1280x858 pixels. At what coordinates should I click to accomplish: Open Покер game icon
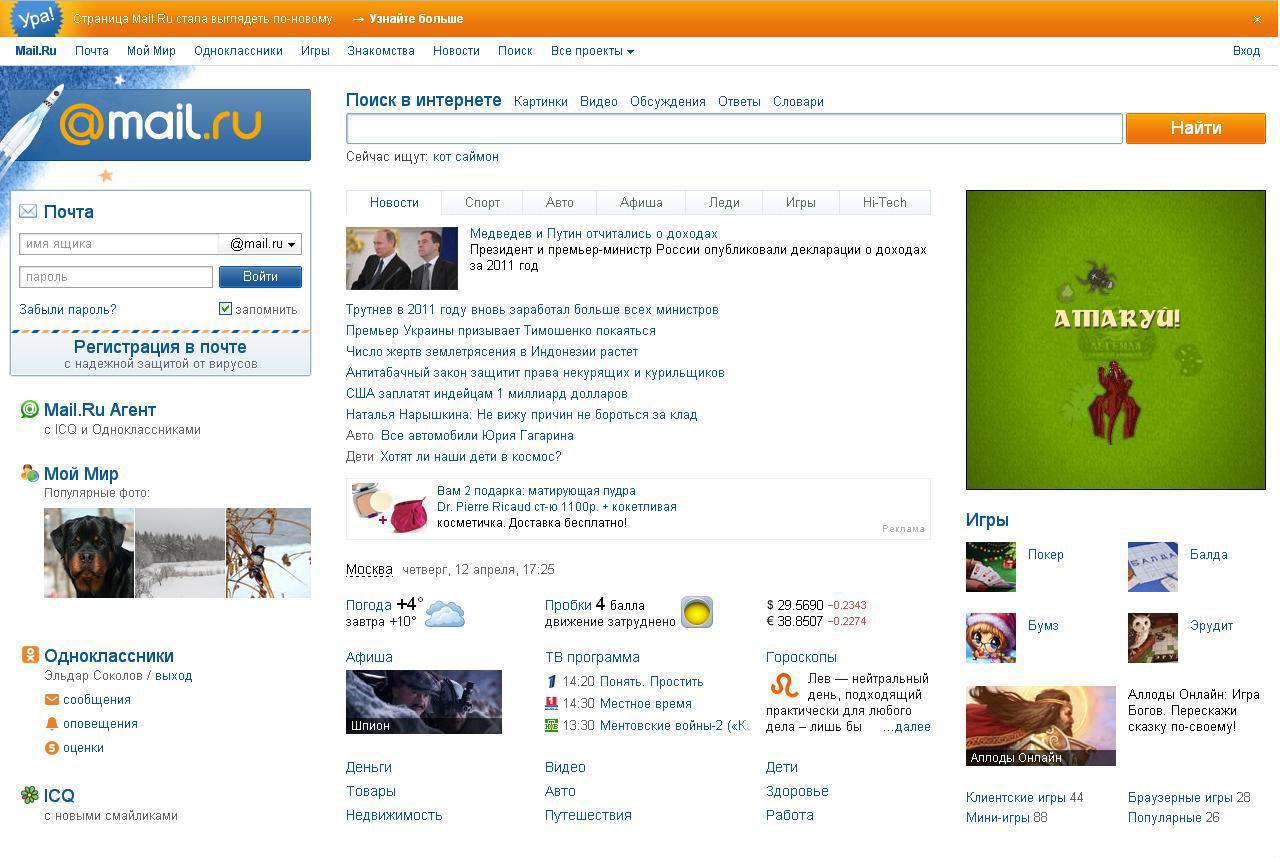pos(991,567)
